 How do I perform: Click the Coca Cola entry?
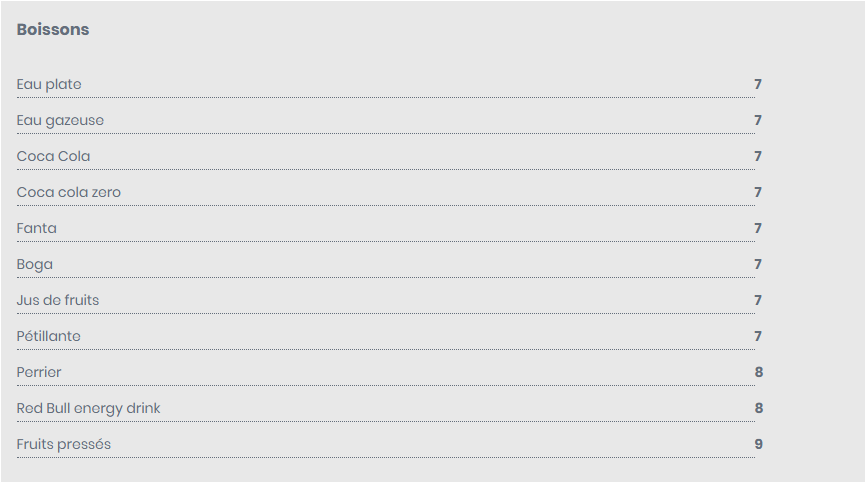[54, 156]
